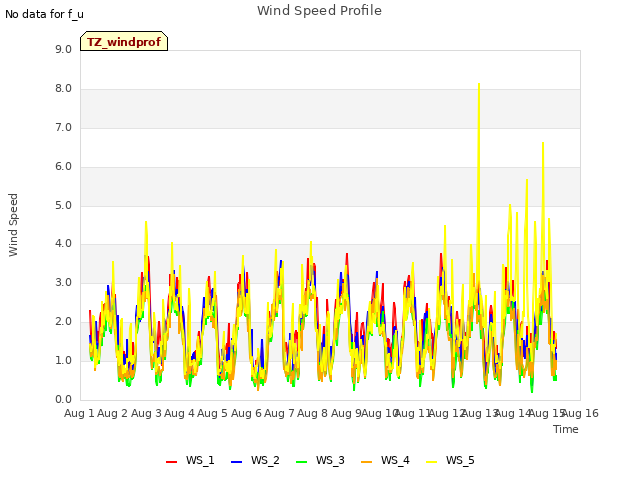The image size is (640, 480).
Task: Click the 1.0 y-axis tick label
Action: pos(63,360)
